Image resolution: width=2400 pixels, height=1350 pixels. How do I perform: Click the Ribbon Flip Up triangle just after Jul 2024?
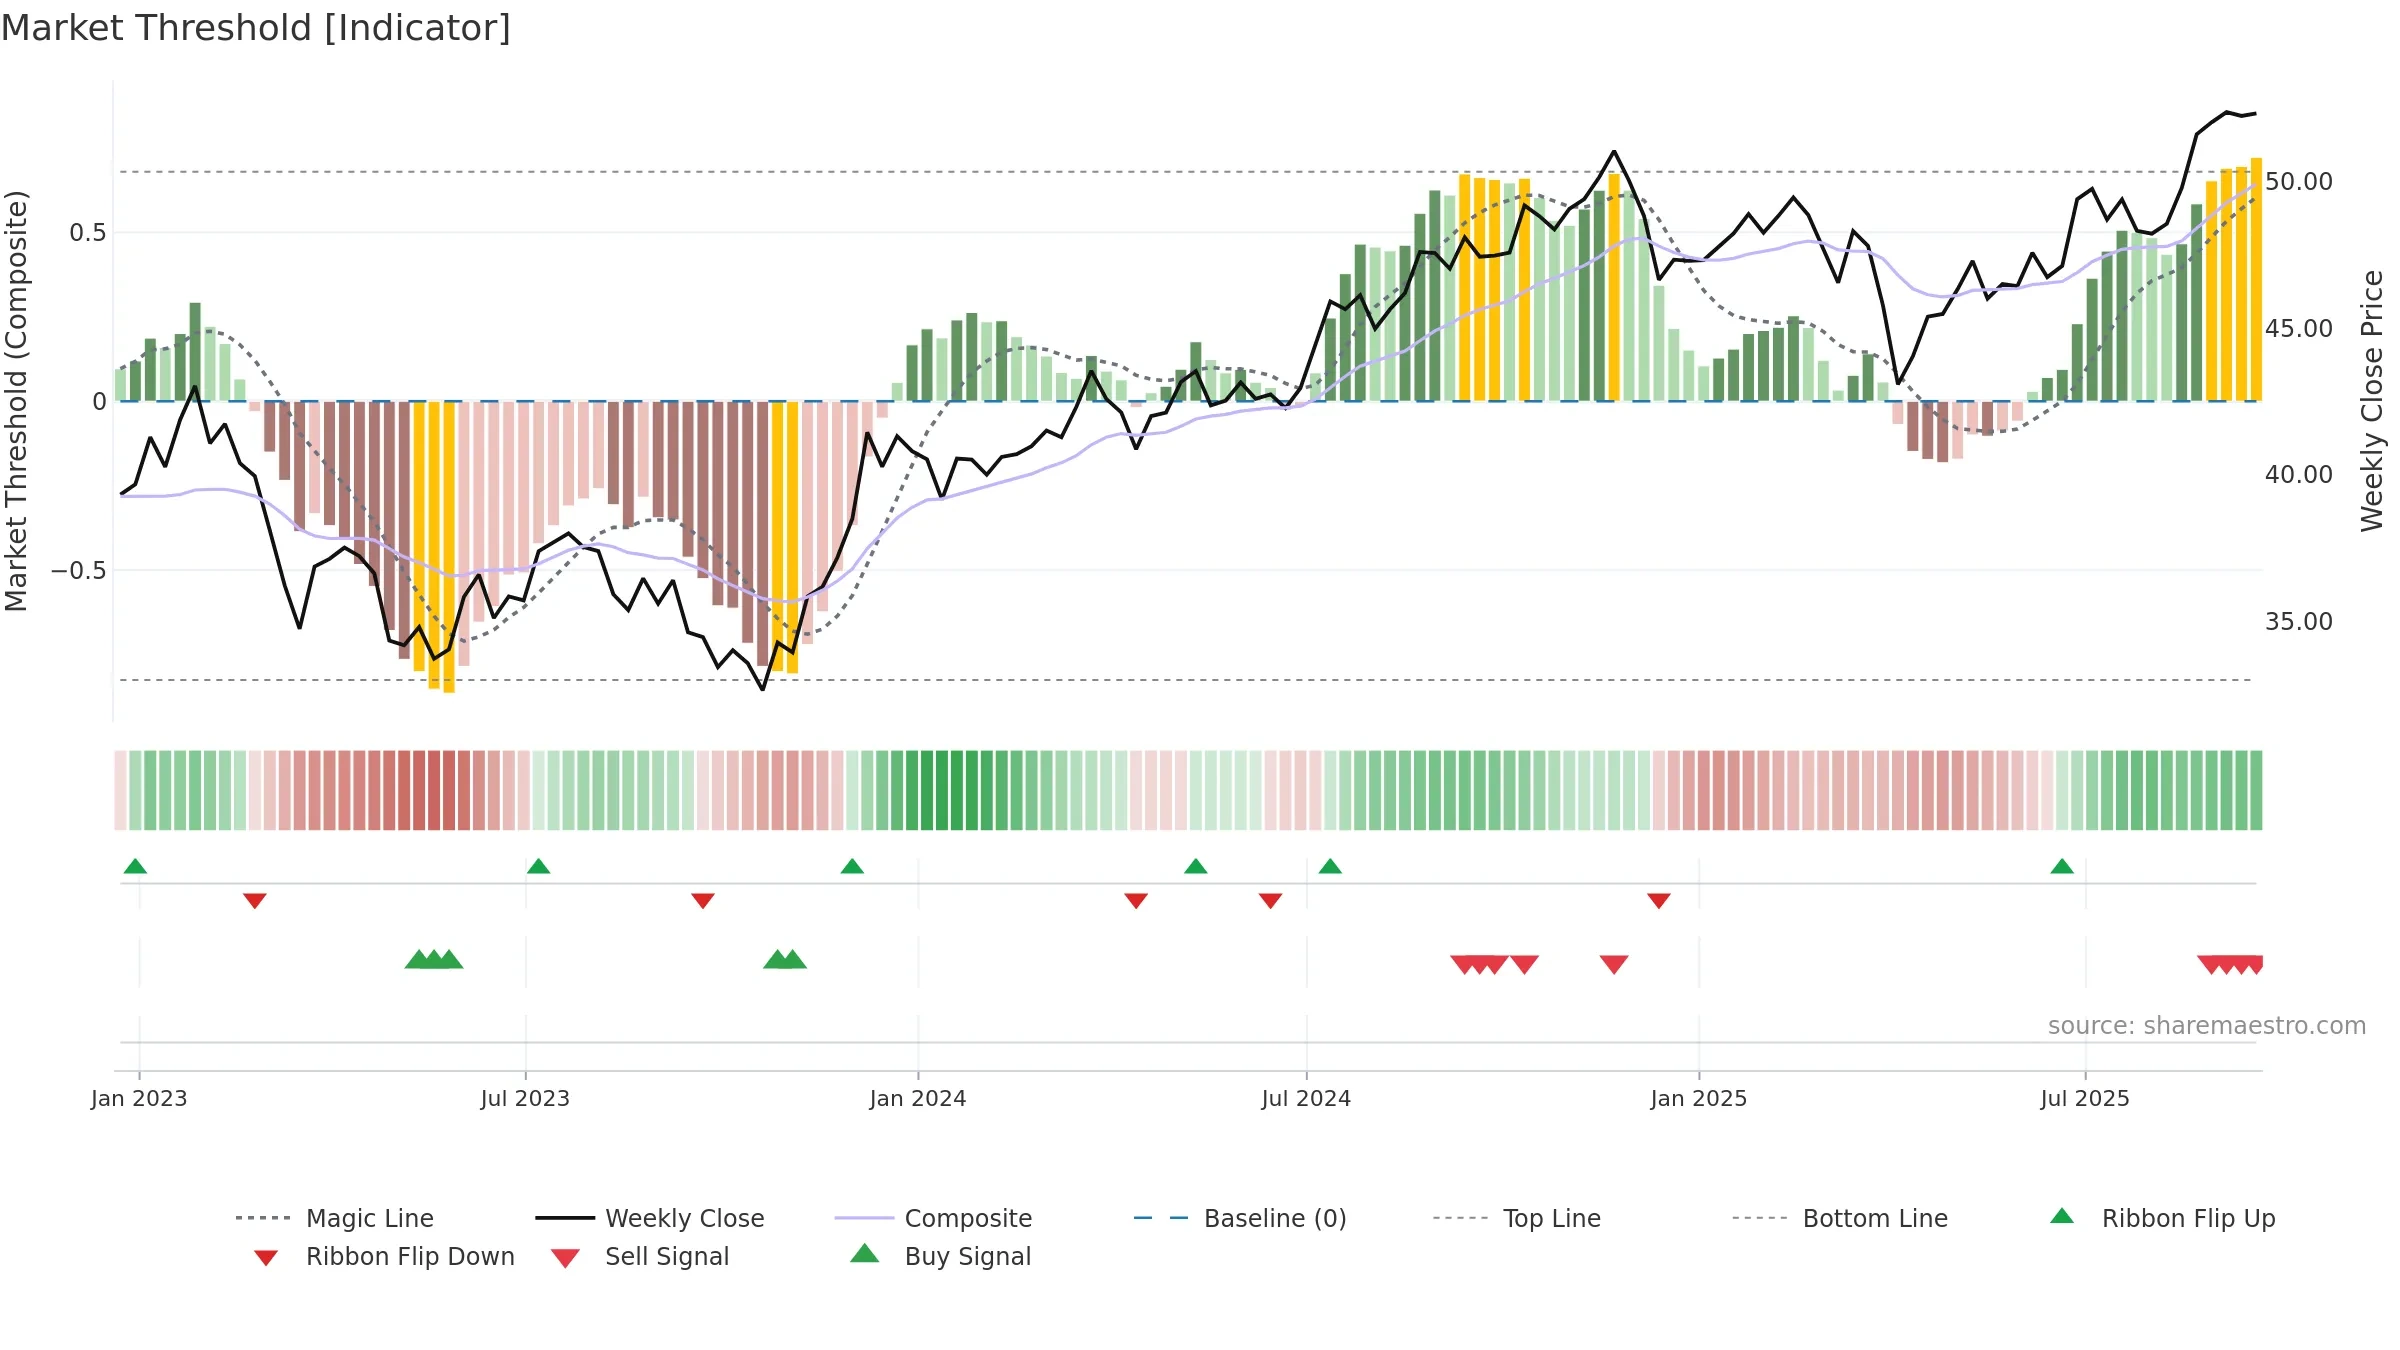tap(1330, 866)
